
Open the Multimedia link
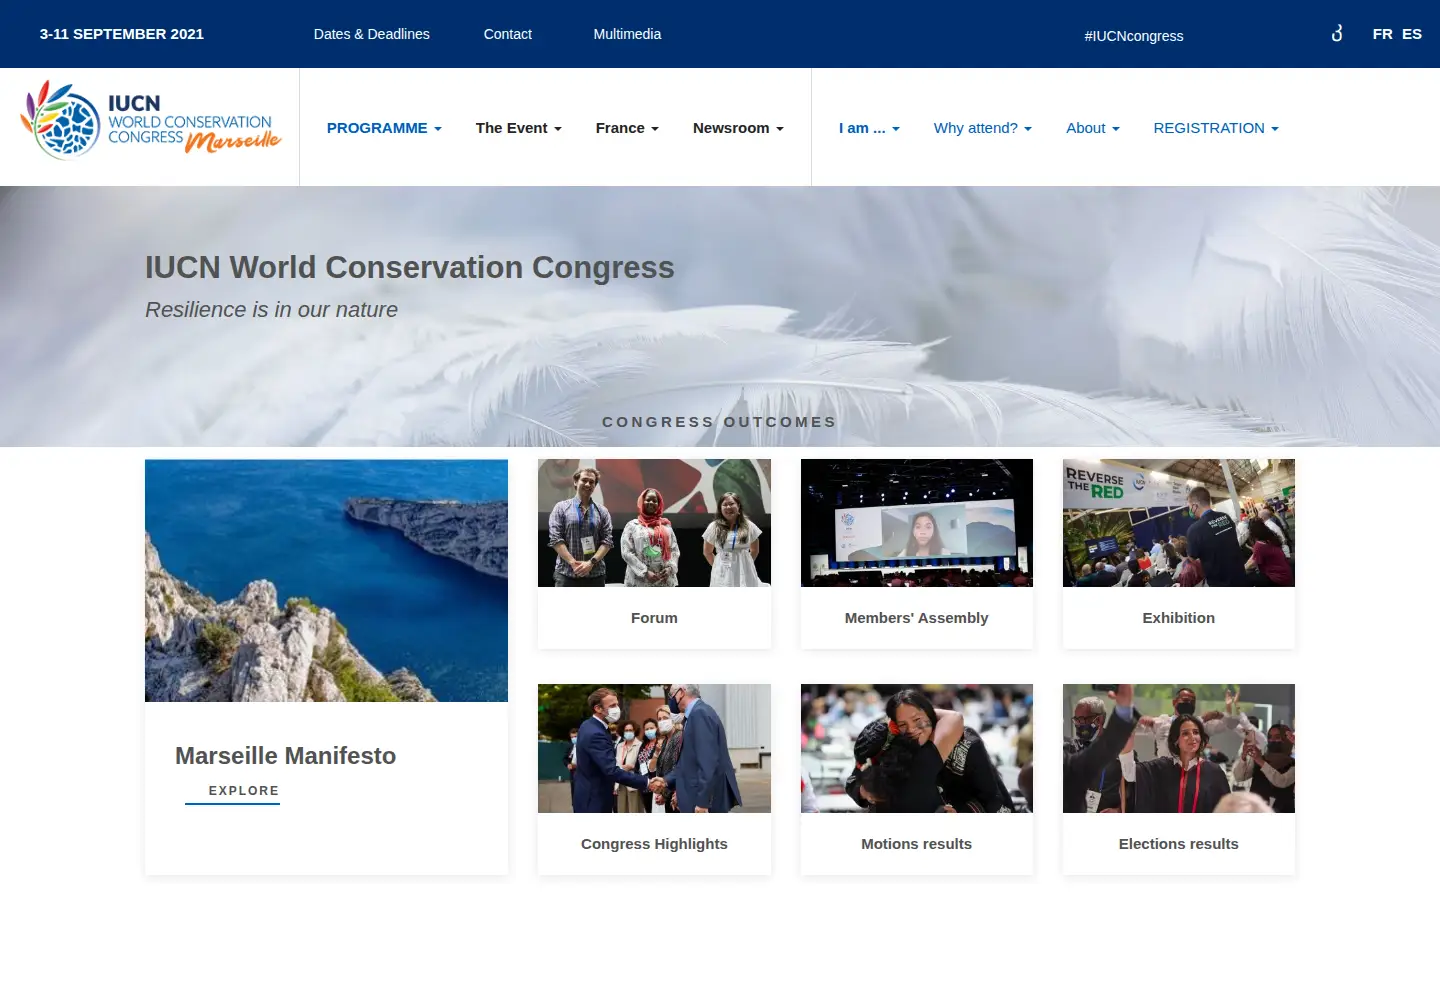coord(627,34)
